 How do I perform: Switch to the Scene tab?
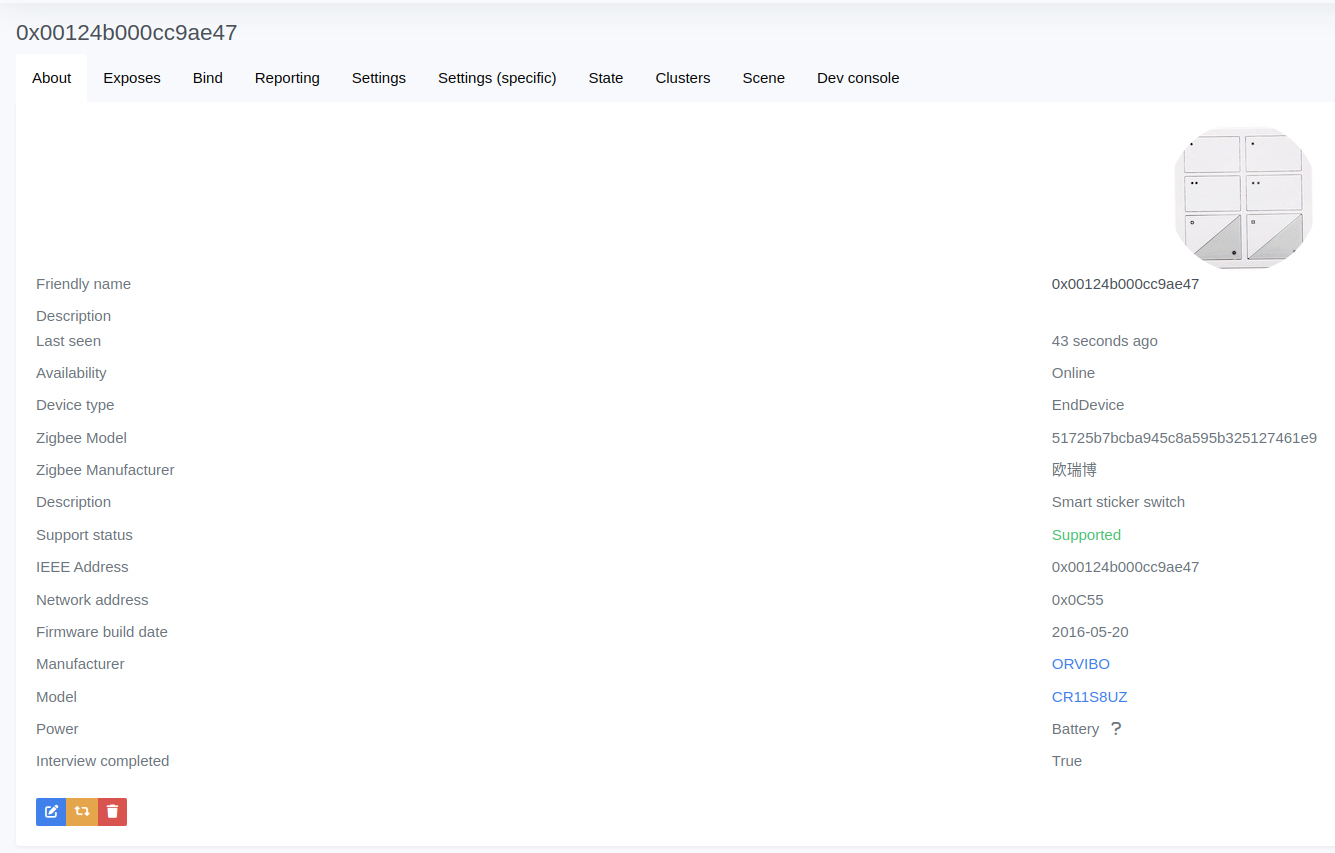tap(763, 77)
